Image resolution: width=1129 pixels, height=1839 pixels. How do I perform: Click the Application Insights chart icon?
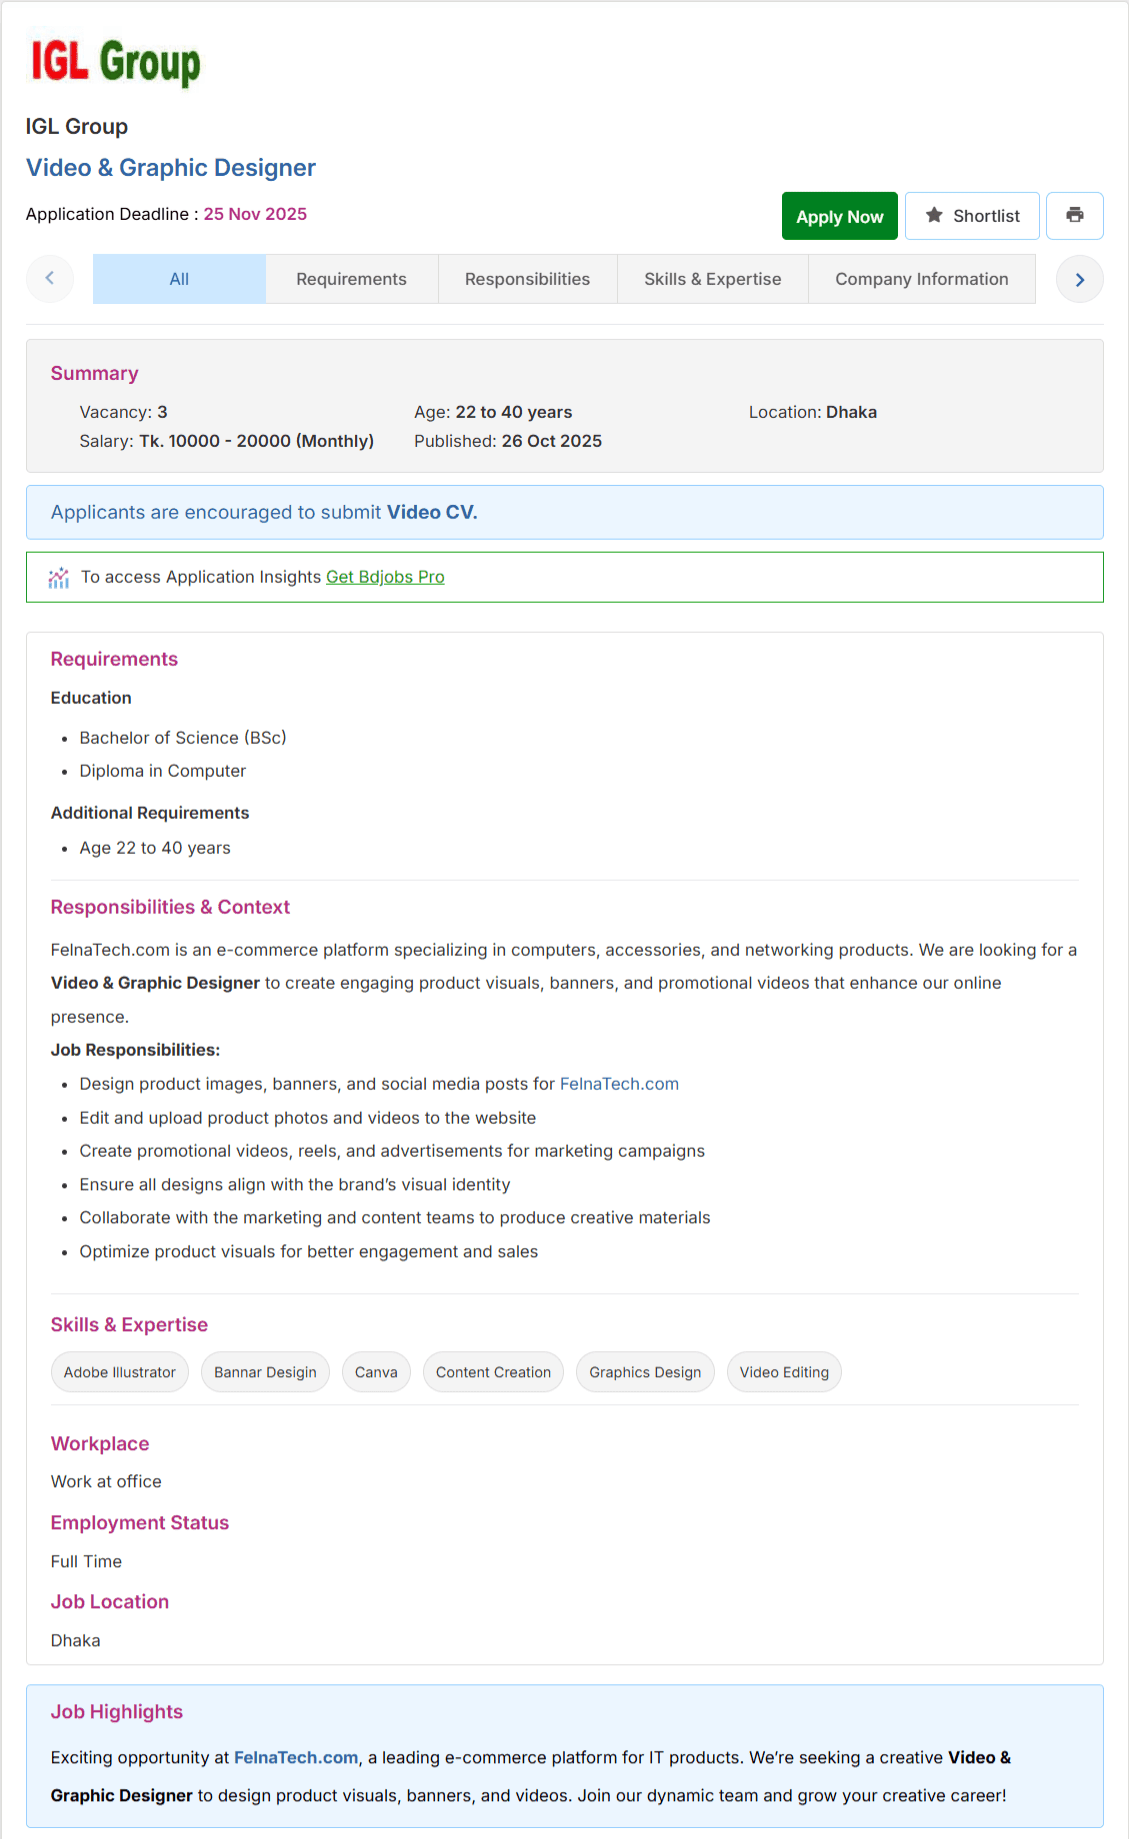click(59, 577)
